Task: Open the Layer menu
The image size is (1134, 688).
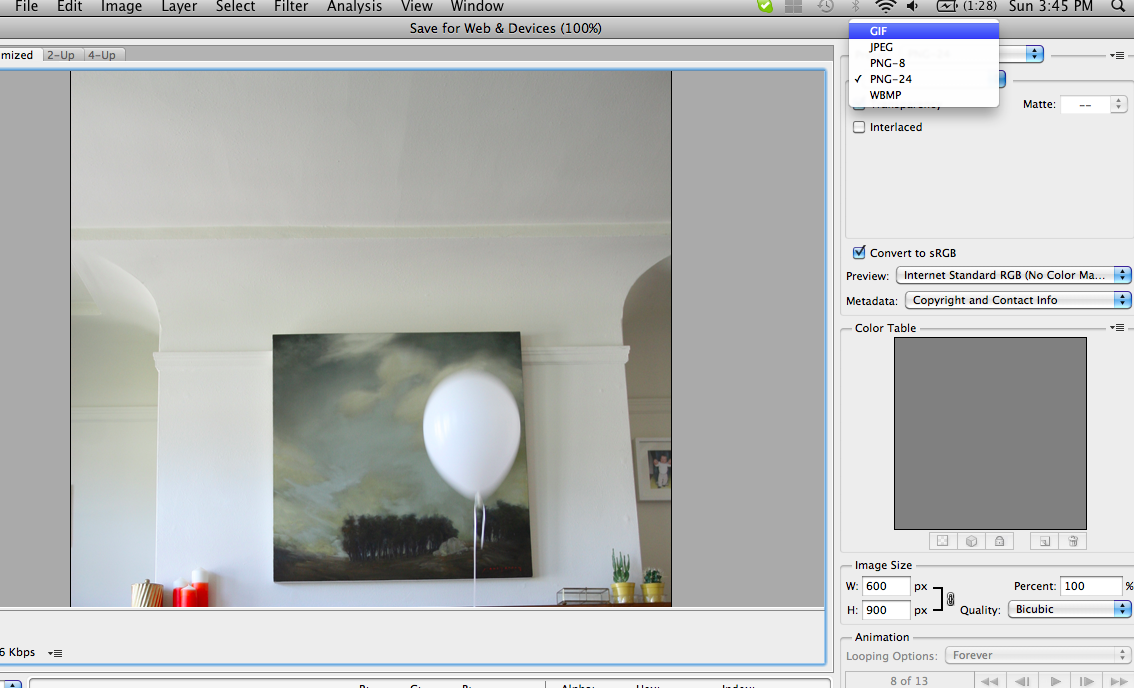Action: [x=179, y=7]
